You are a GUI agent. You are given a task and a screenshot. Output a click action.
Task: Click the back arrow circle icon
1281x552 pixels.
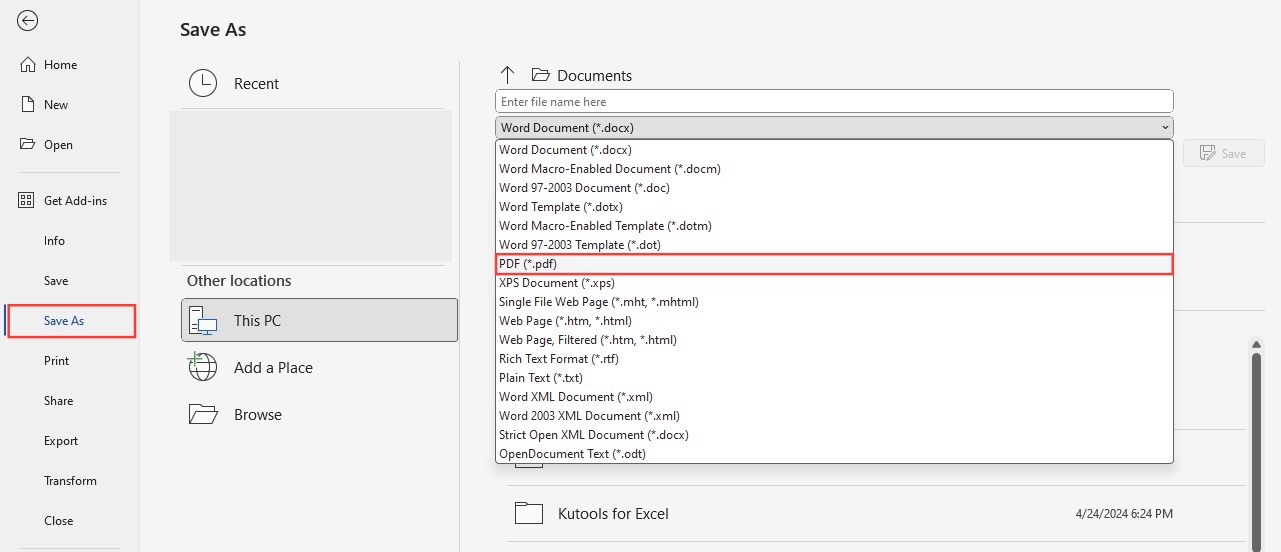(x=28, y=20)
